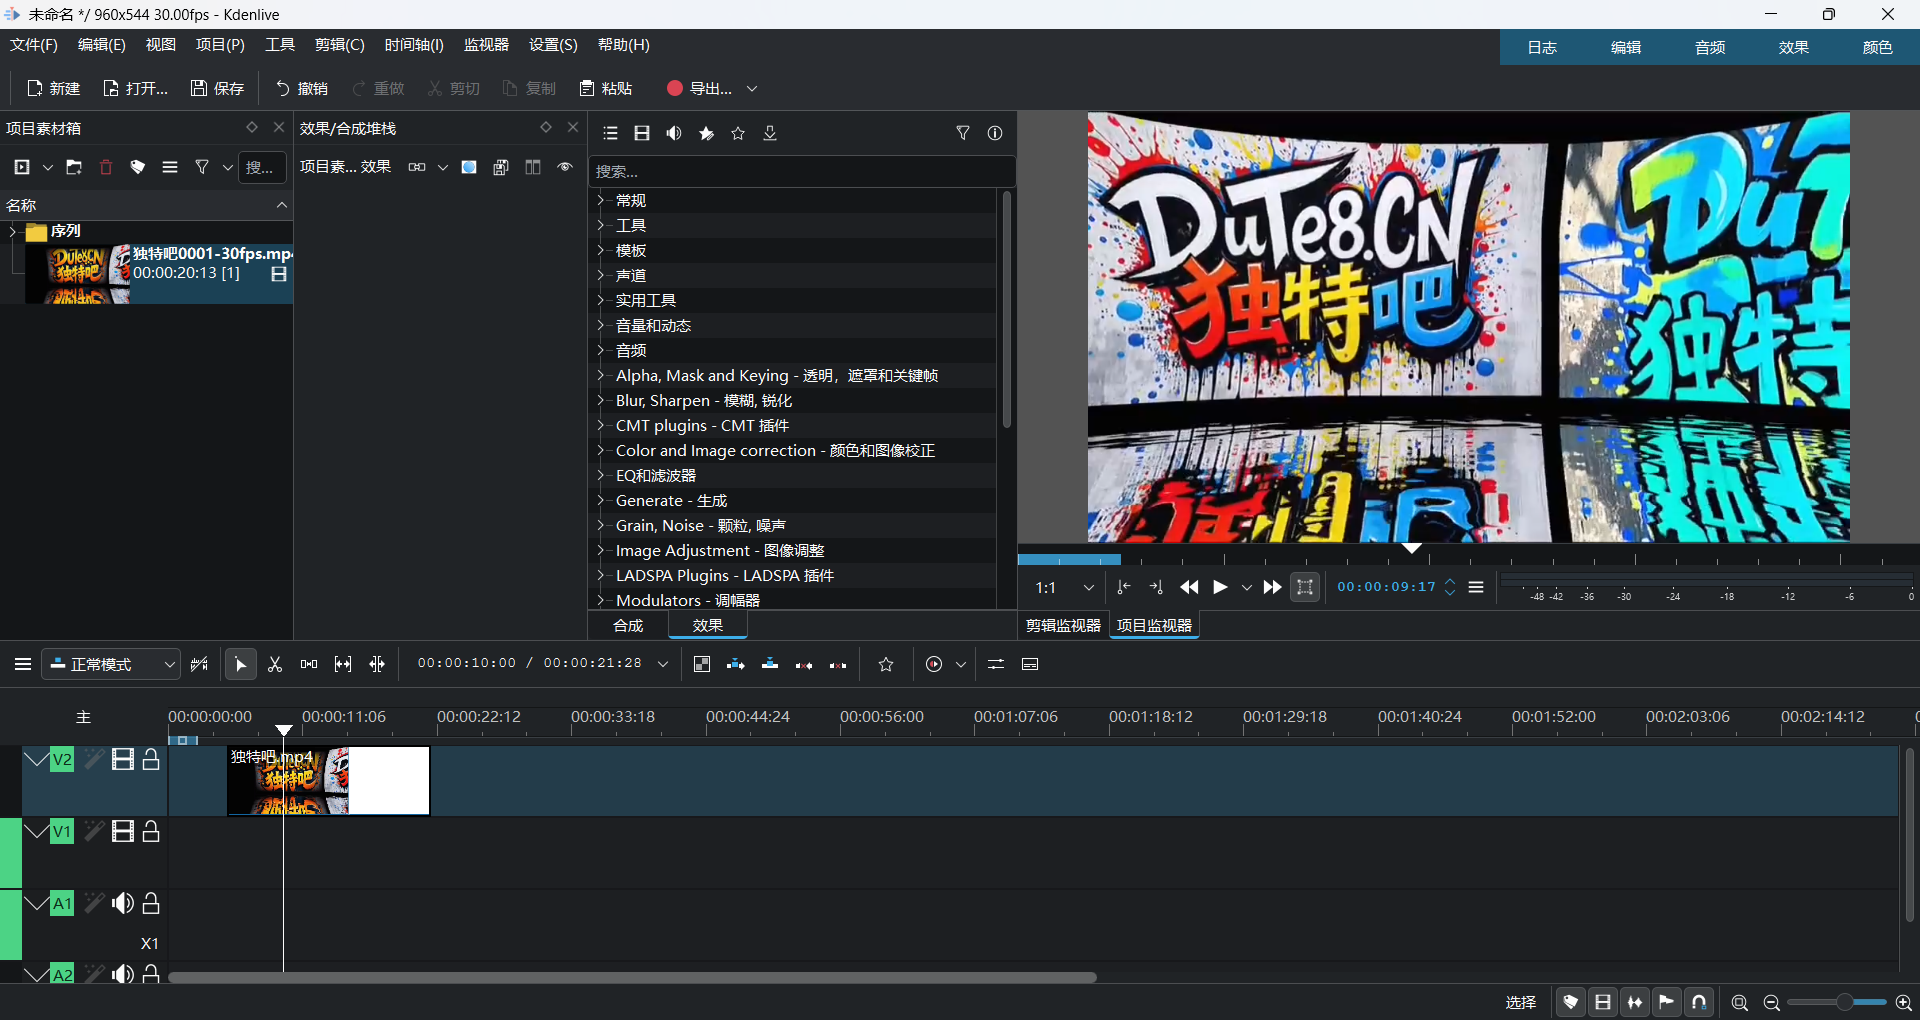Open the audio mixer sliders icon
The width and height of the screenshot is (1920, 1020).
(996, 664)
